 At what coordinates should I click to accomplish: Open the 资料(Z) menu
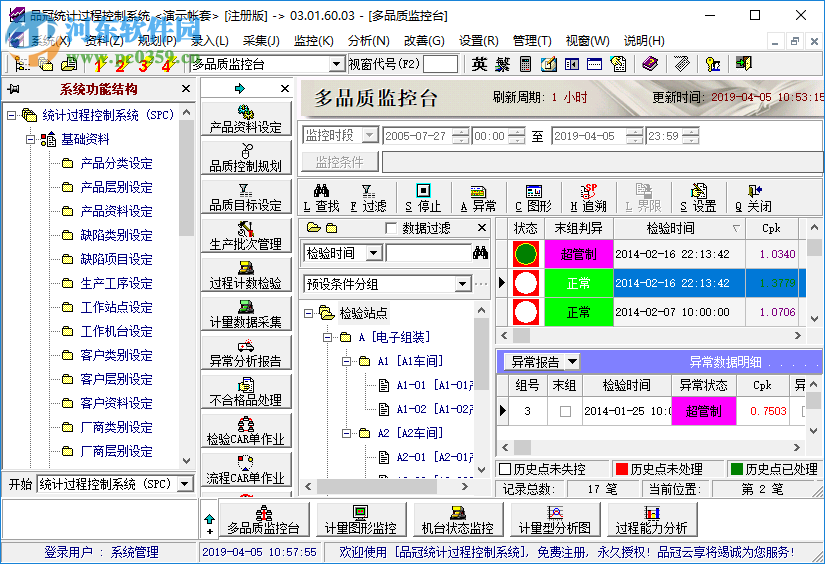104,41
